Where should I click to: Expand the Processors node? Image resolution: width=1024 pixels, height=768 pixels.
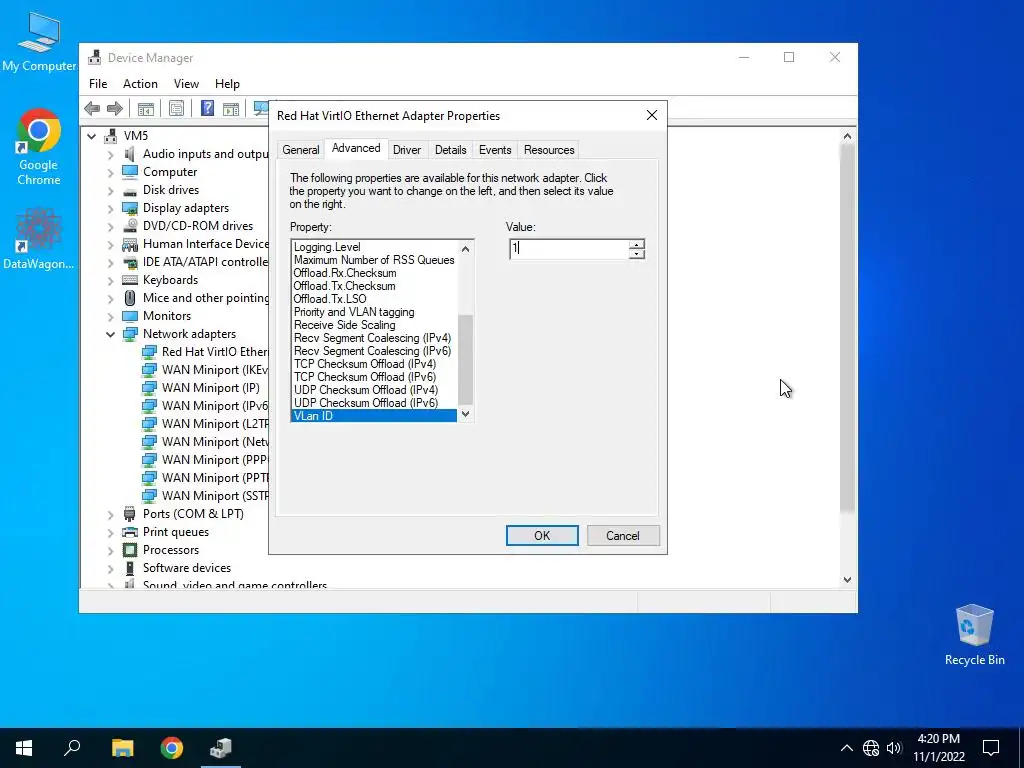[x=110, y=551]
